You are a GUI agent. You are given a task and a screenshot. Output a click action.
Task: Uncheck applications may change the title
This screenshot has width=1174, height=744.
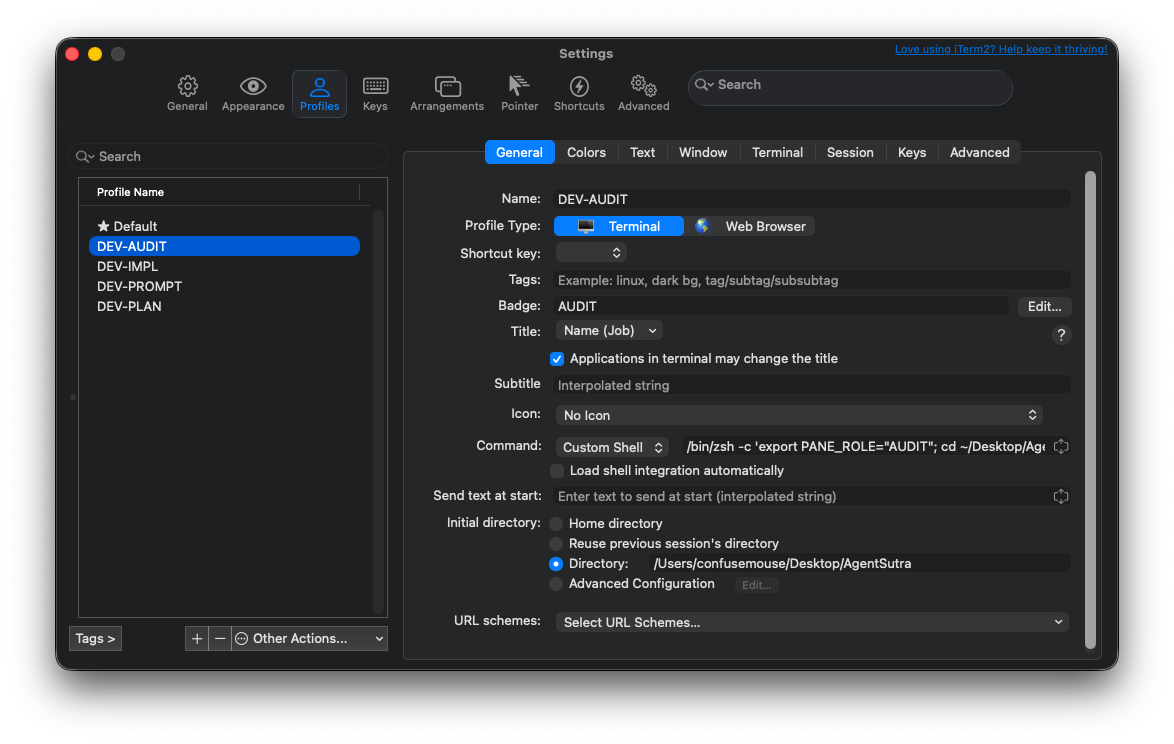click(557, 358)
